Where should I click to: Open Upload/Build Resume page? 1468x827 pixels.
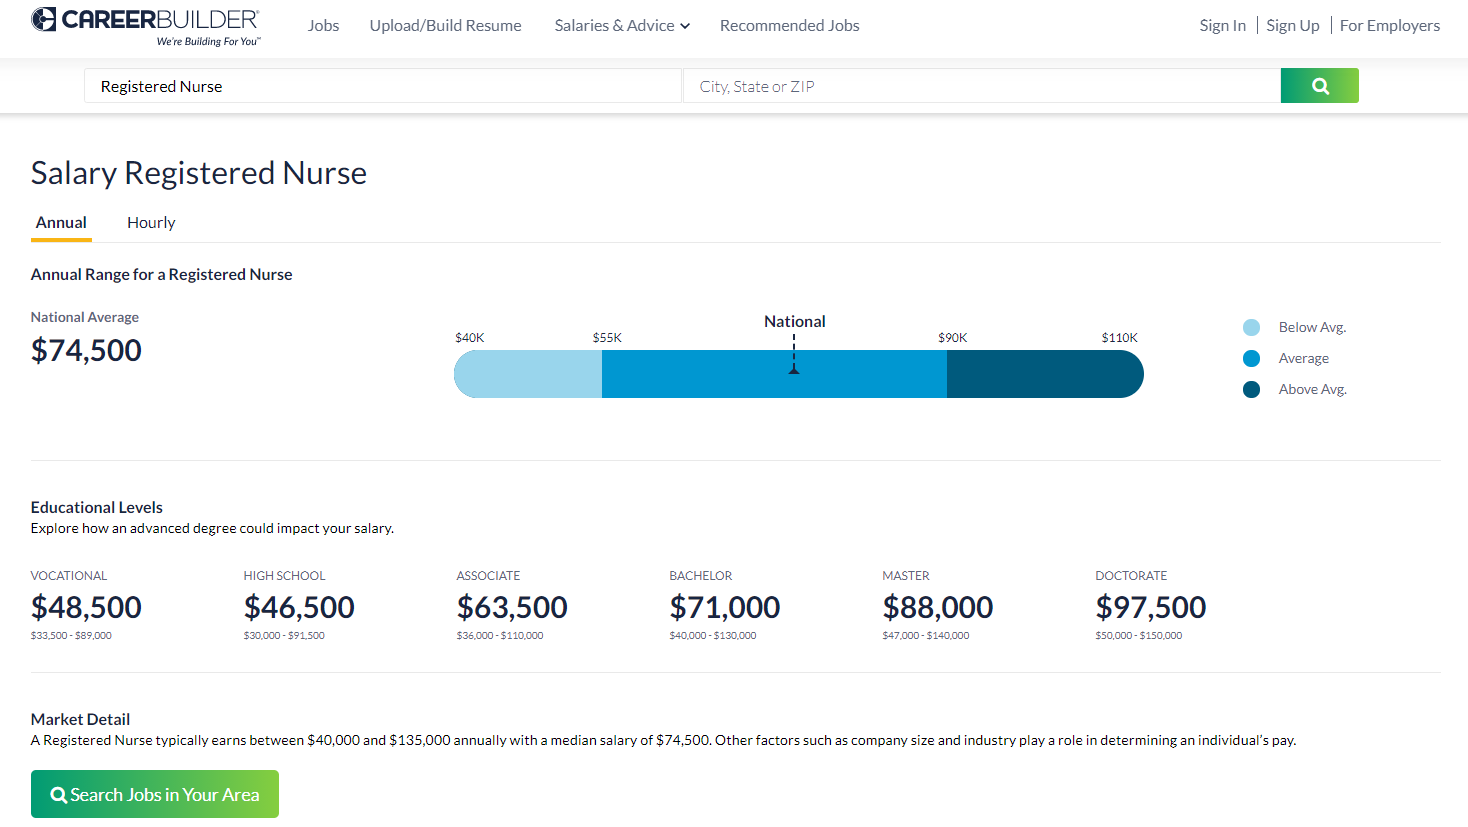tap(445, 25)
